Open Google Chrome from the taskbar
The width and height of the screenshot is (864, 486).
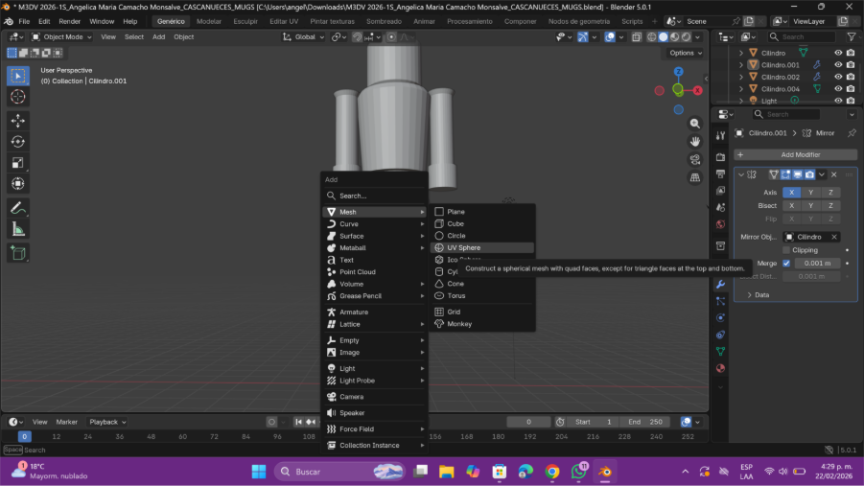point(552,471)
